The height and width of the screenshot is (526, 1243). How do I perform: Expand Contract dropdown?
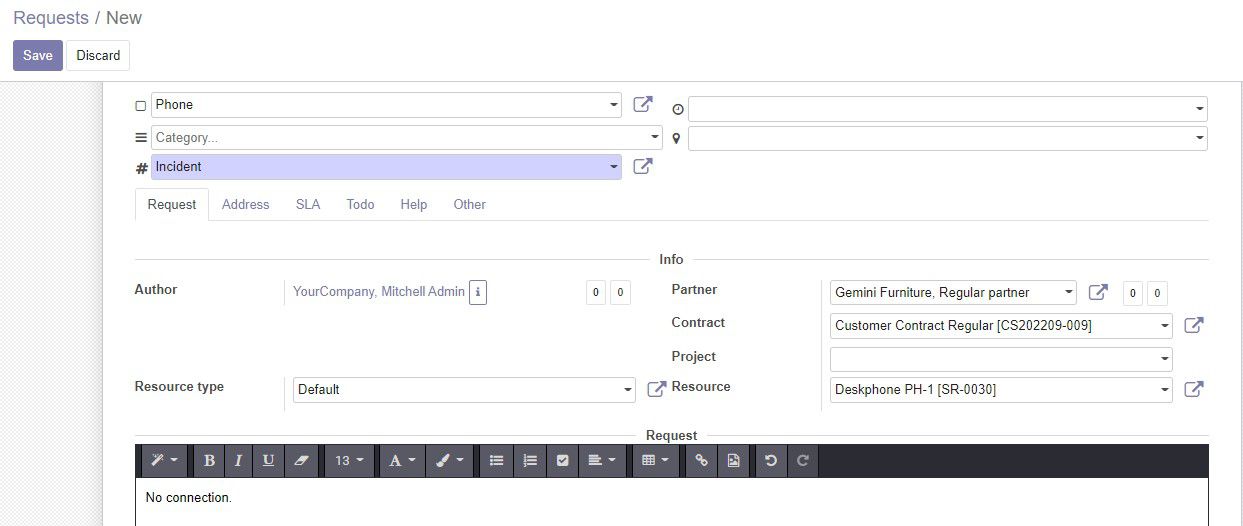[1165, 326]
